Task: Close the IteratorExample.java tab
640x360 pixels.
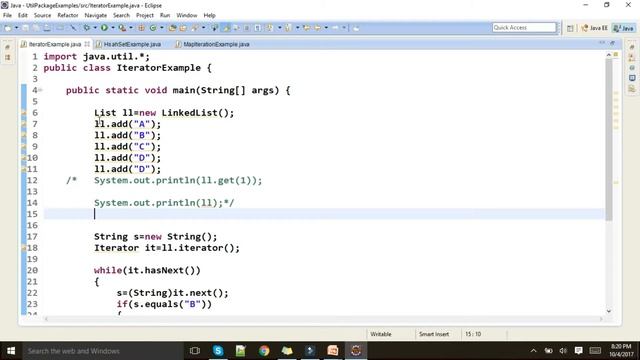Action: 87,44
